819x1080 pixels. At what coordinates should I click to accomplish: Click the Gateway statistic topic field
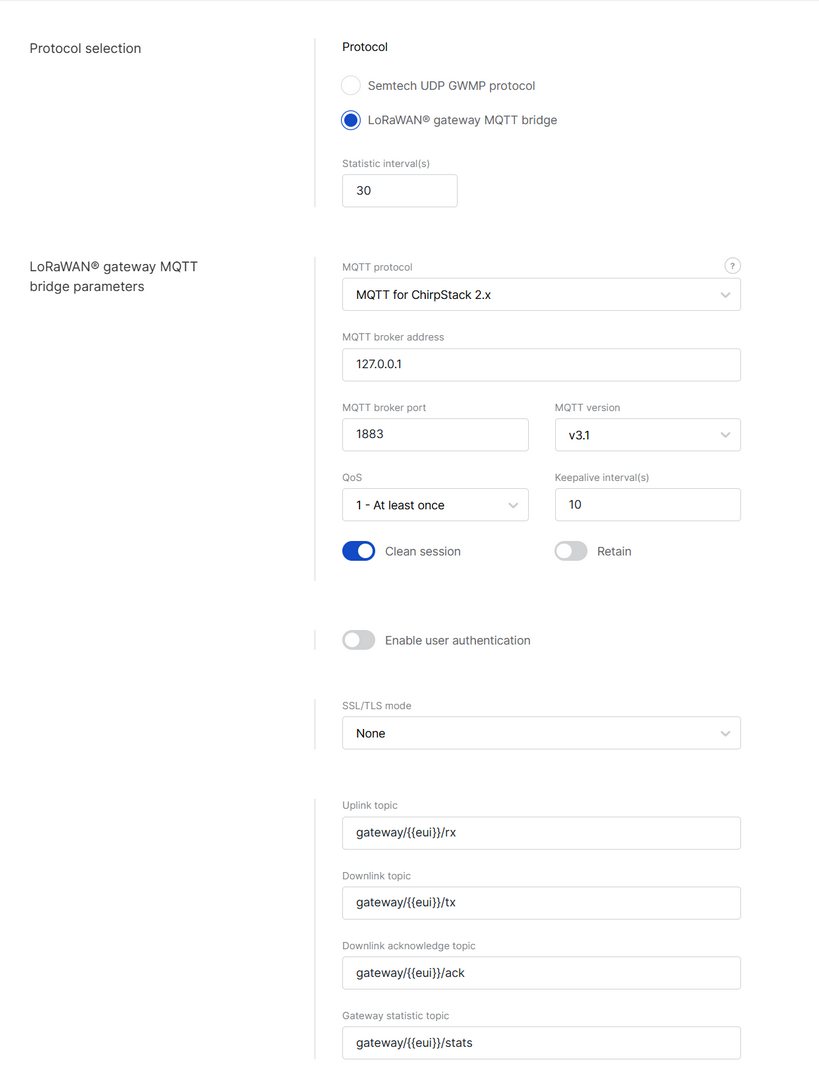pos(541,1042)
